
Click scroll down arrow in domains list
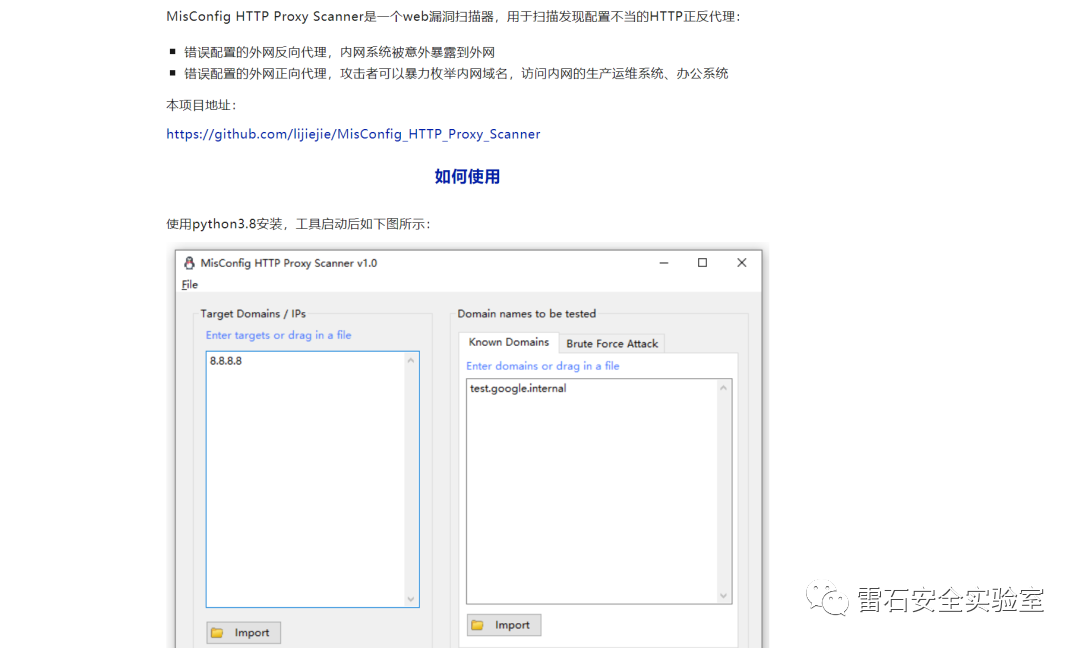click(723, 595)
